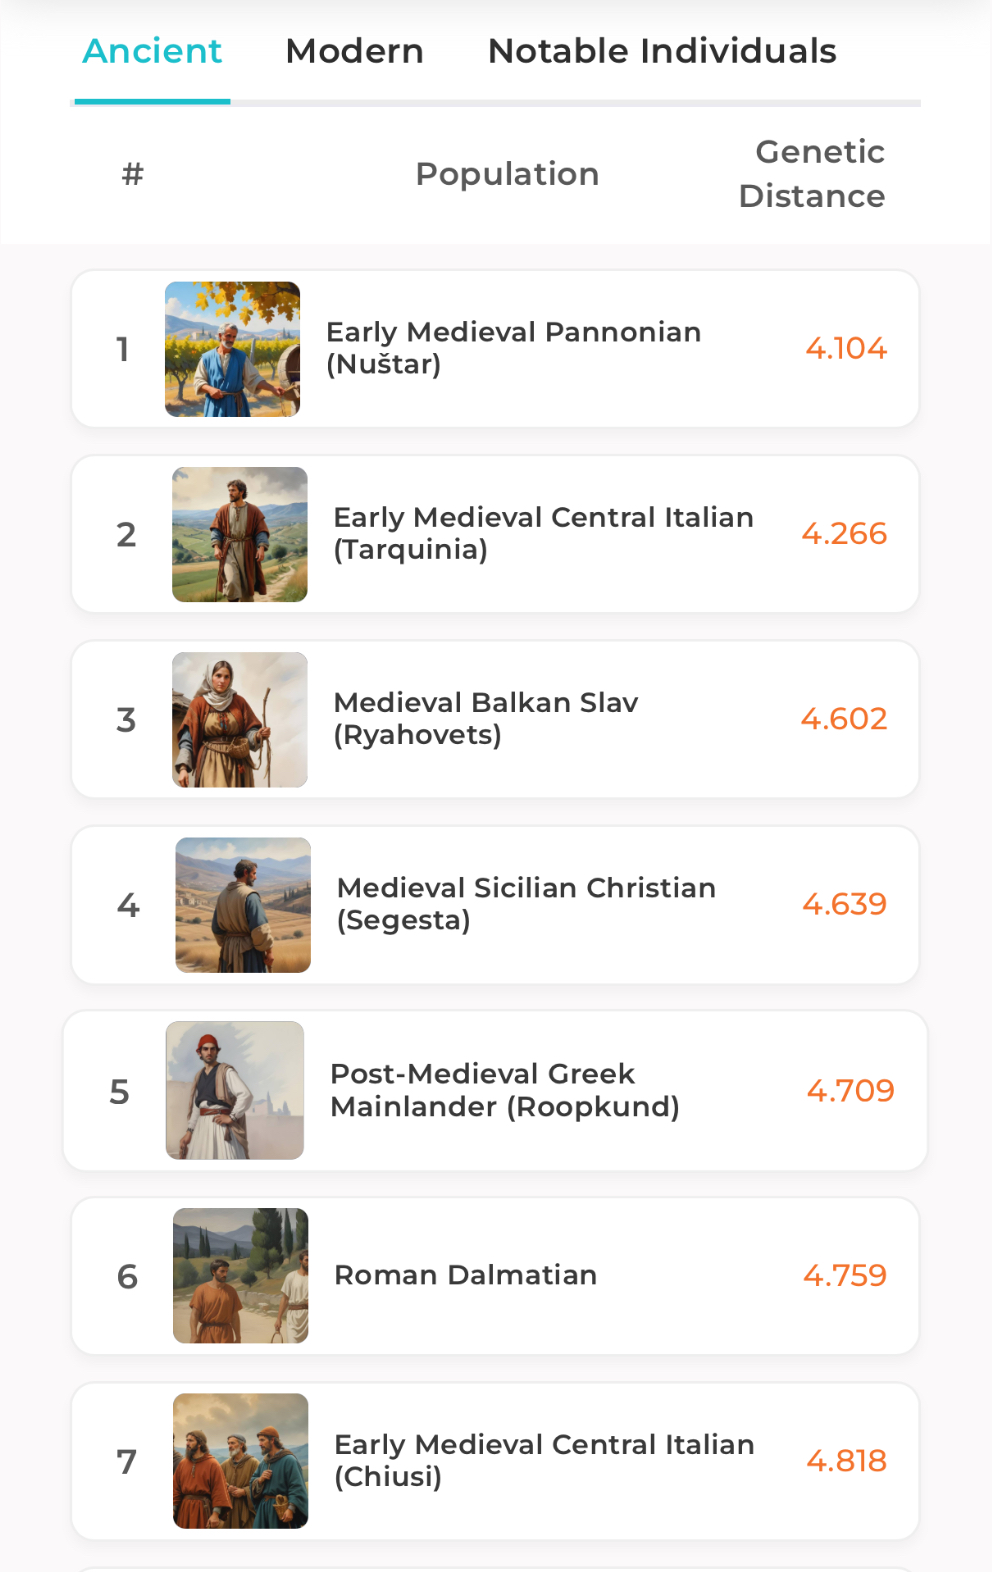Open the Roman Dalmatian thumbnail image
The image size is (992, 1572).
240,1275
